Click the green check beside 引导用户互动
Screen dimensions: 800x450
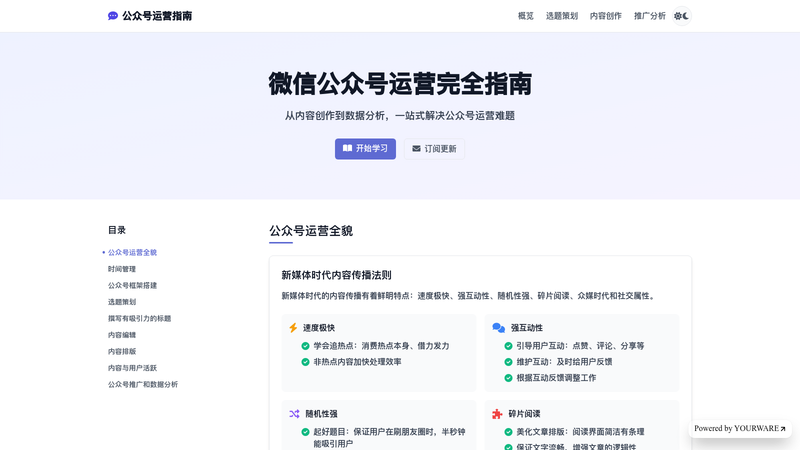[x=508, y=346]
